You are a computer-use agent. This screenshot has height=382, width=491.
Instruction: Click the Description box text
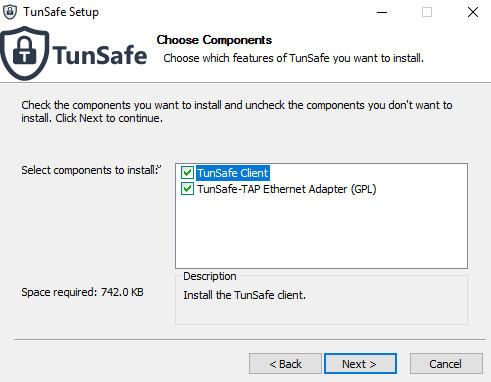[x=244, y=295]
